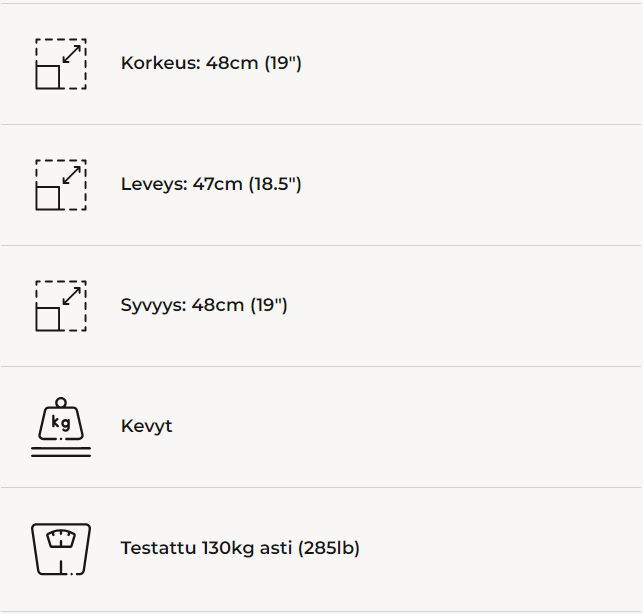Image resolution: width=643 pixels, height=614 pixels.
Task: Click the "Testattu 130kg asti (285lb)" text
Action: 240,548
